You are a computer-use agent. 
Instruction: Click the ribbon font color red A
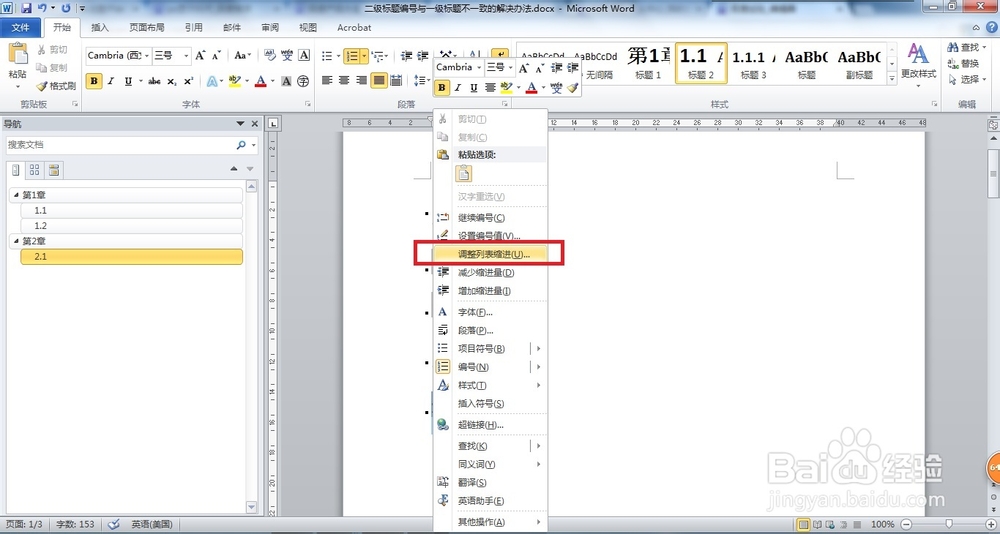point(260,81)
